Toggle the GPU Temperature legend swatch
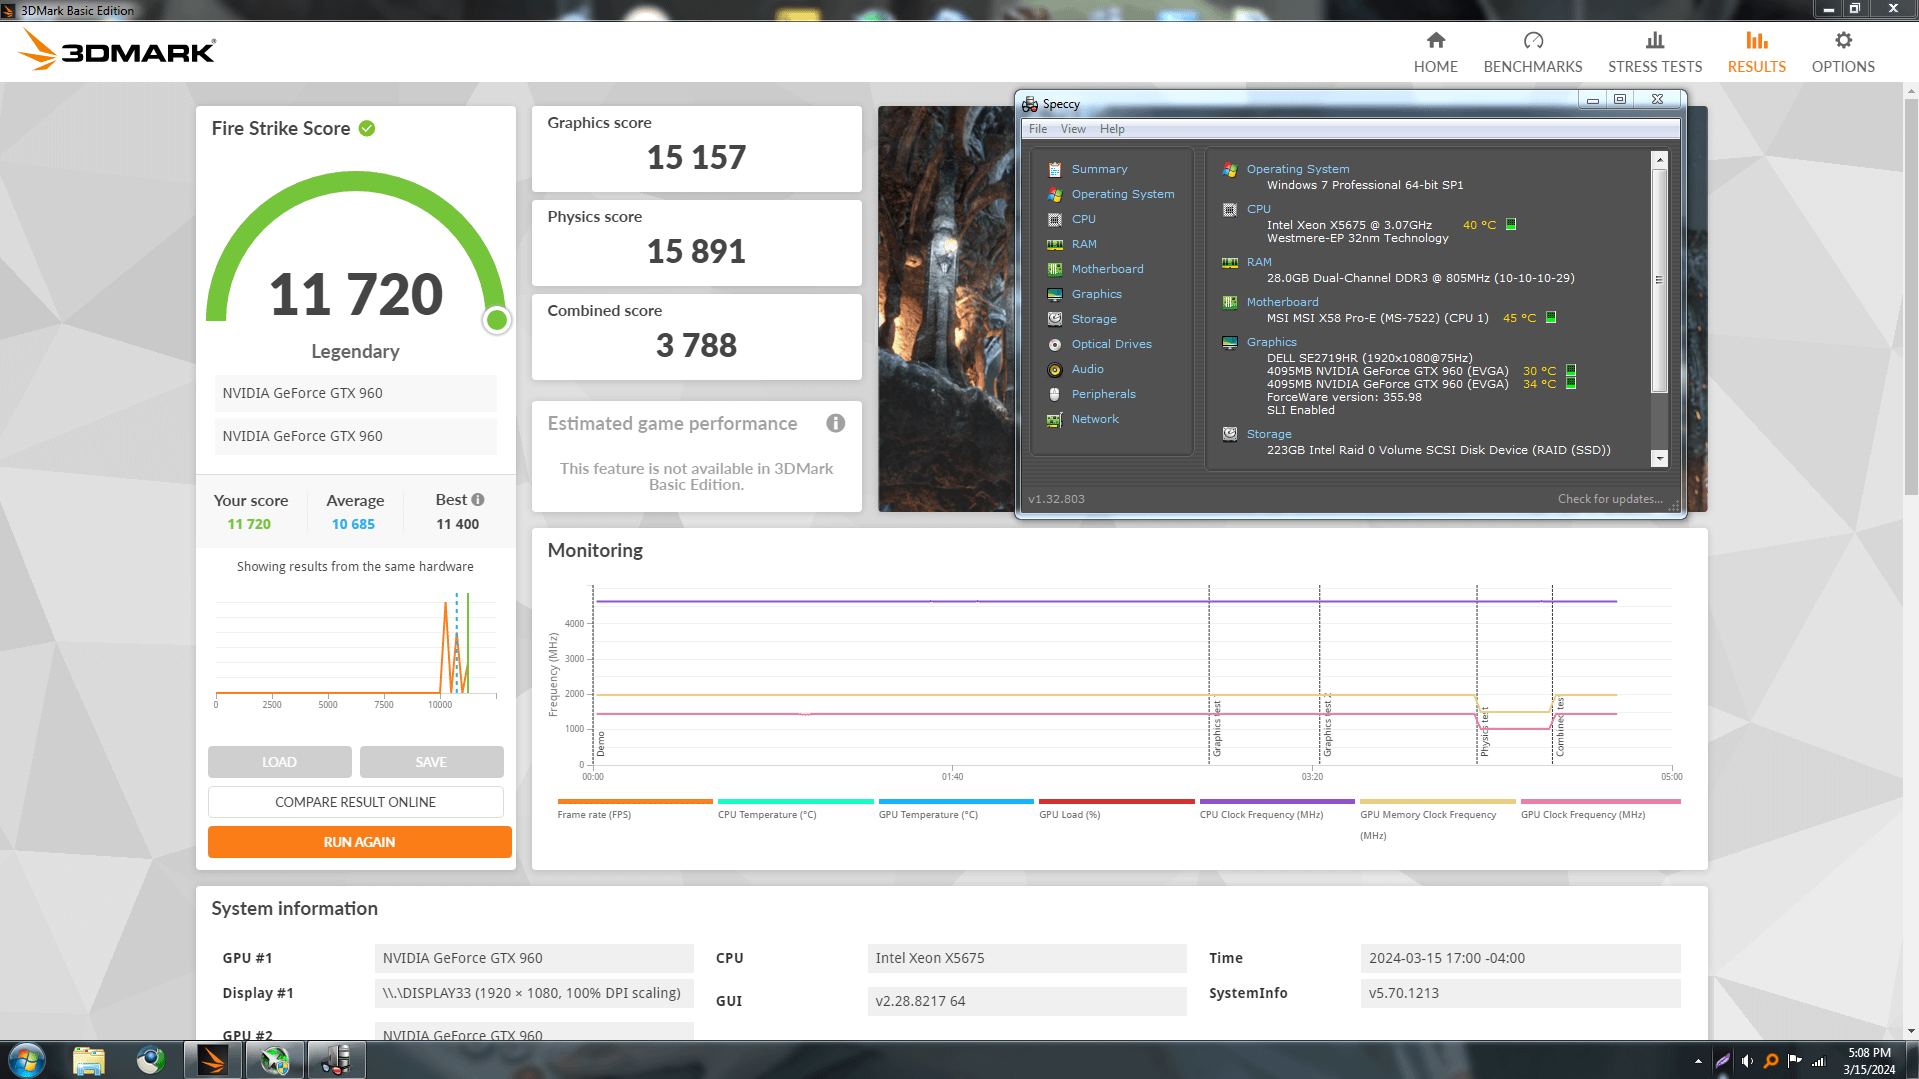1919x1079 pixels. [956, 801]
